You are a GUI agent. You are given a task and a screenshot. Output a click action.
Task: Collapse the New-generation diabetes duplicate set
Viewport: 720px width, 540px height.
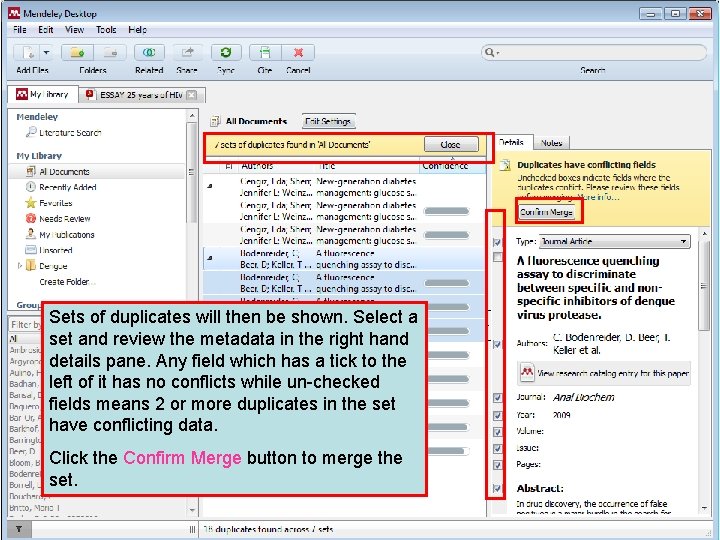tap(210, 186)
